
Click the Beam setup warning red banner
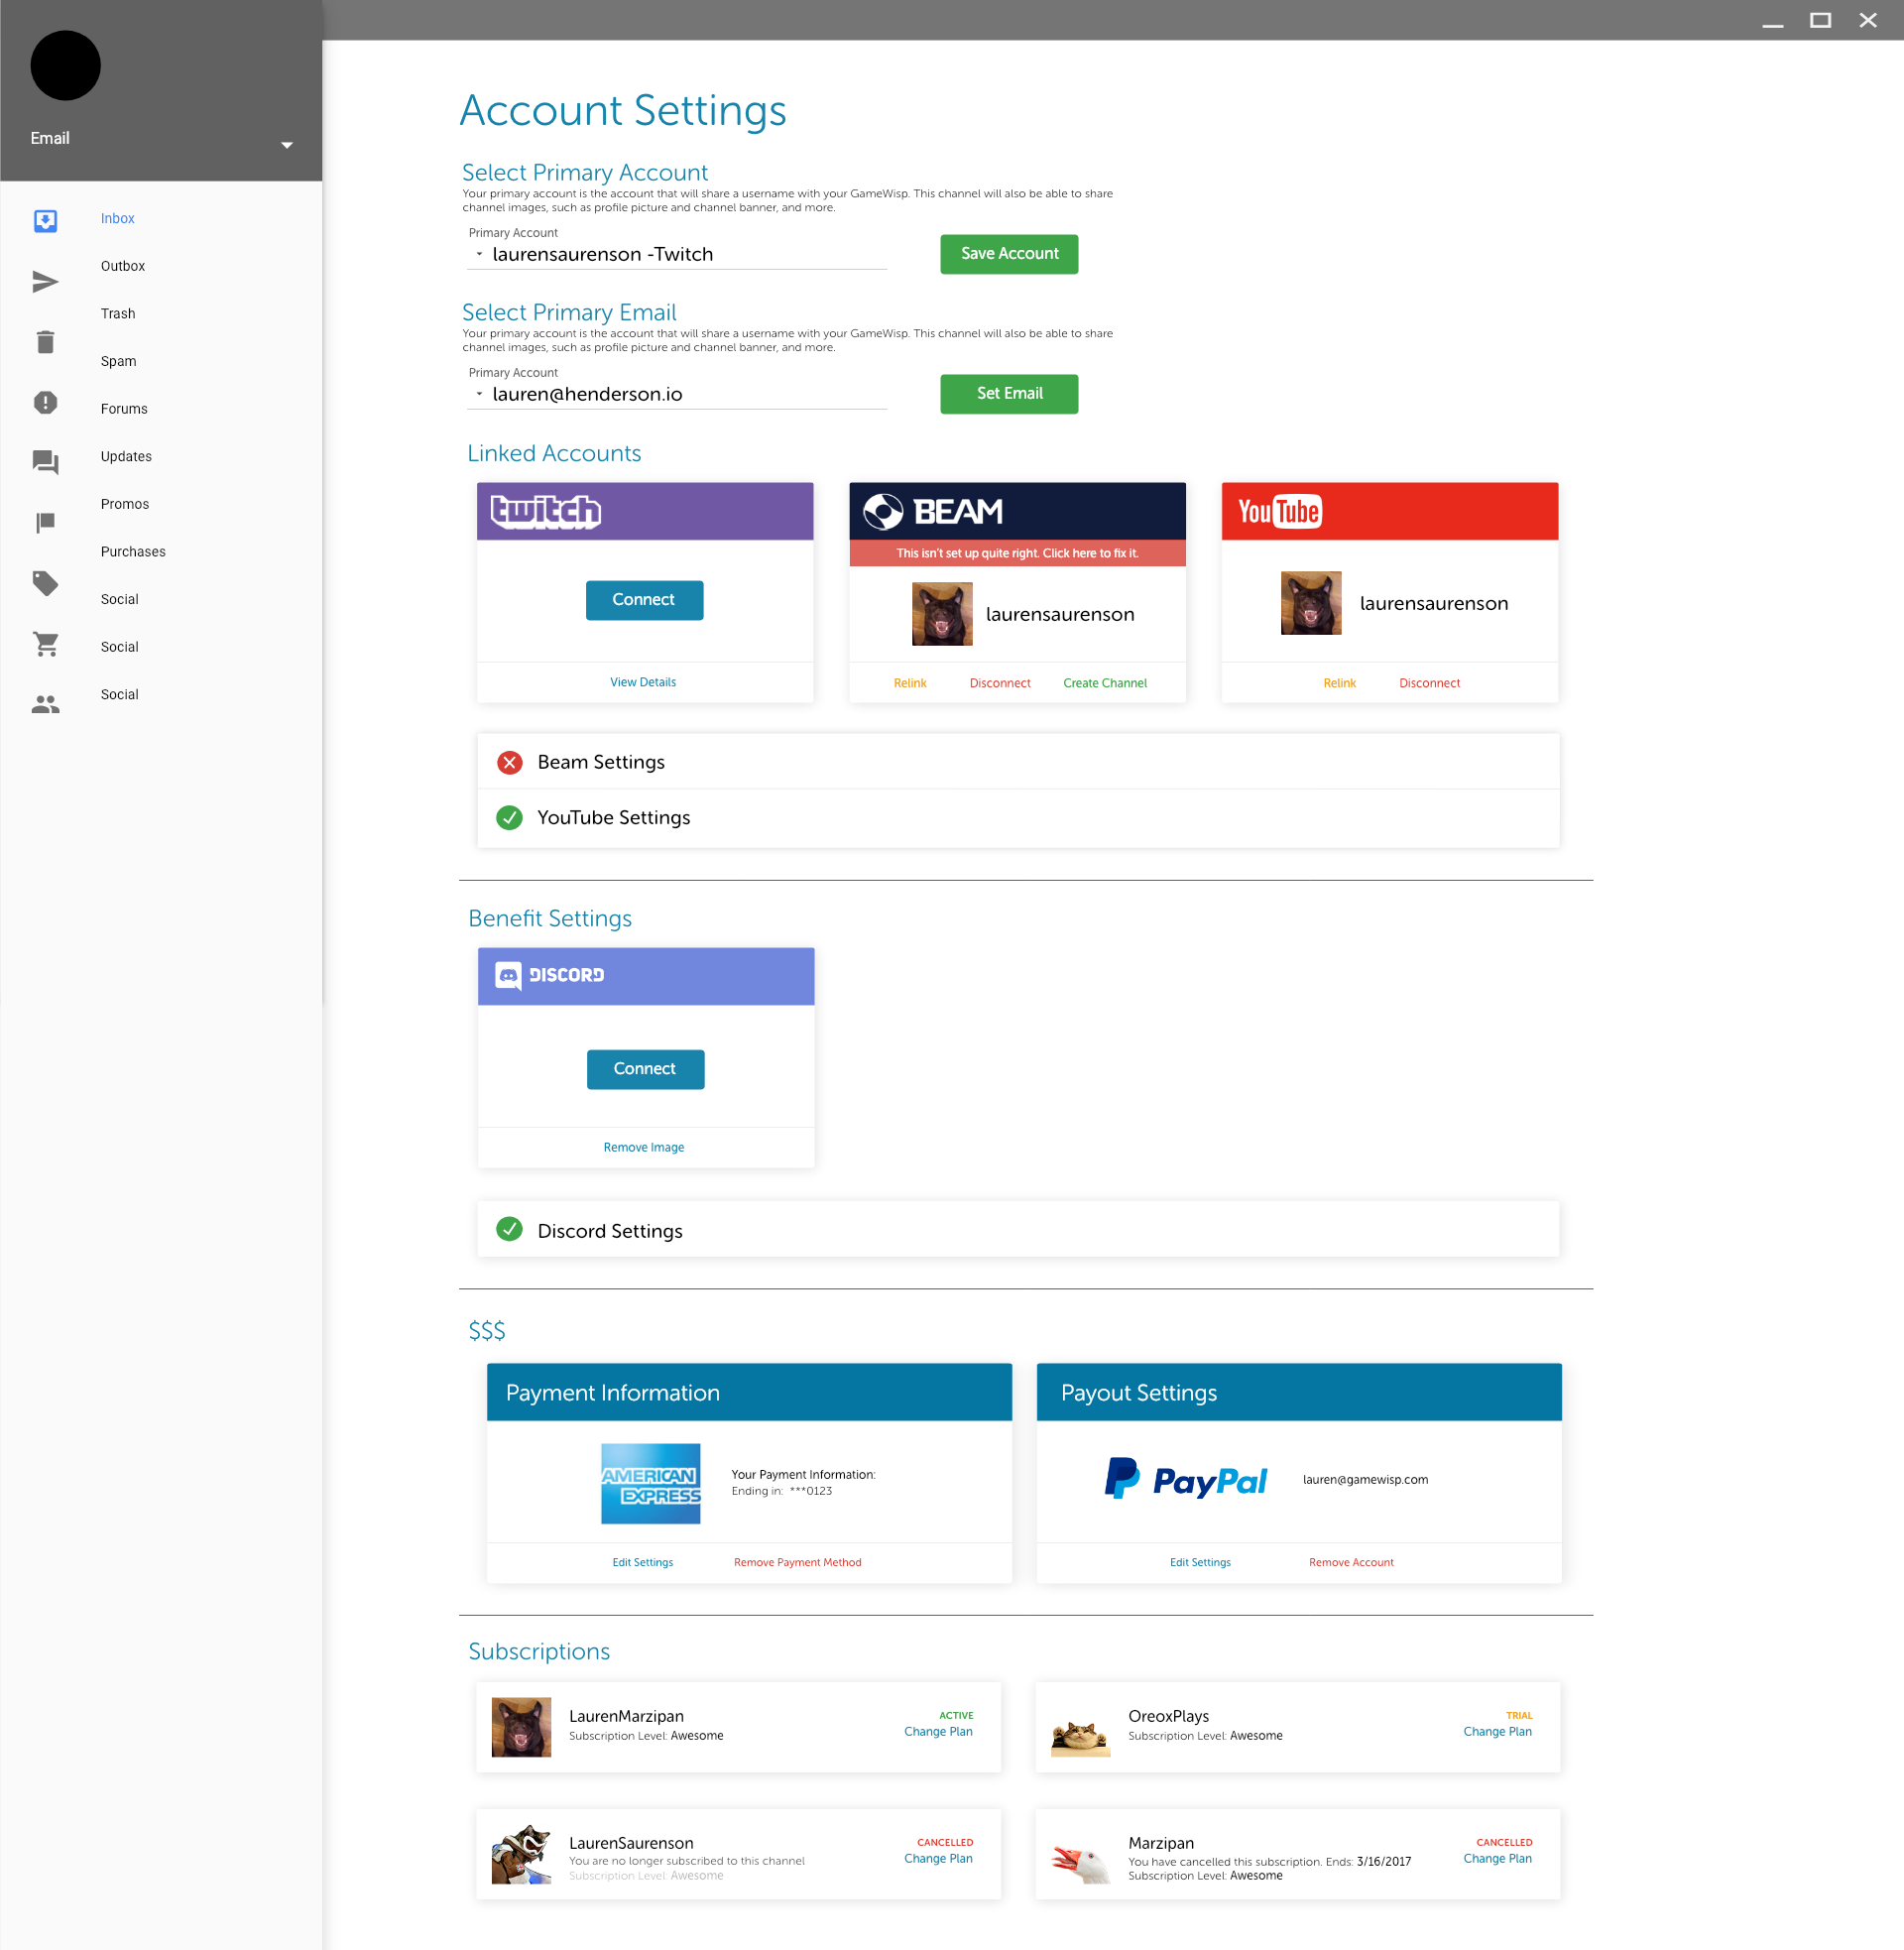click(1017, 553)
